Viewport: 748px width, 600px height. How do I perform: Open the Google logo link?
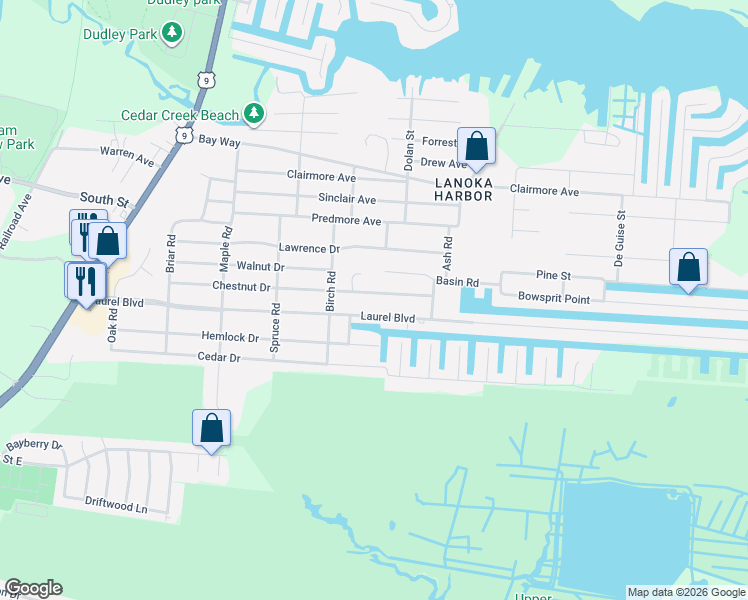click(33, 588)
